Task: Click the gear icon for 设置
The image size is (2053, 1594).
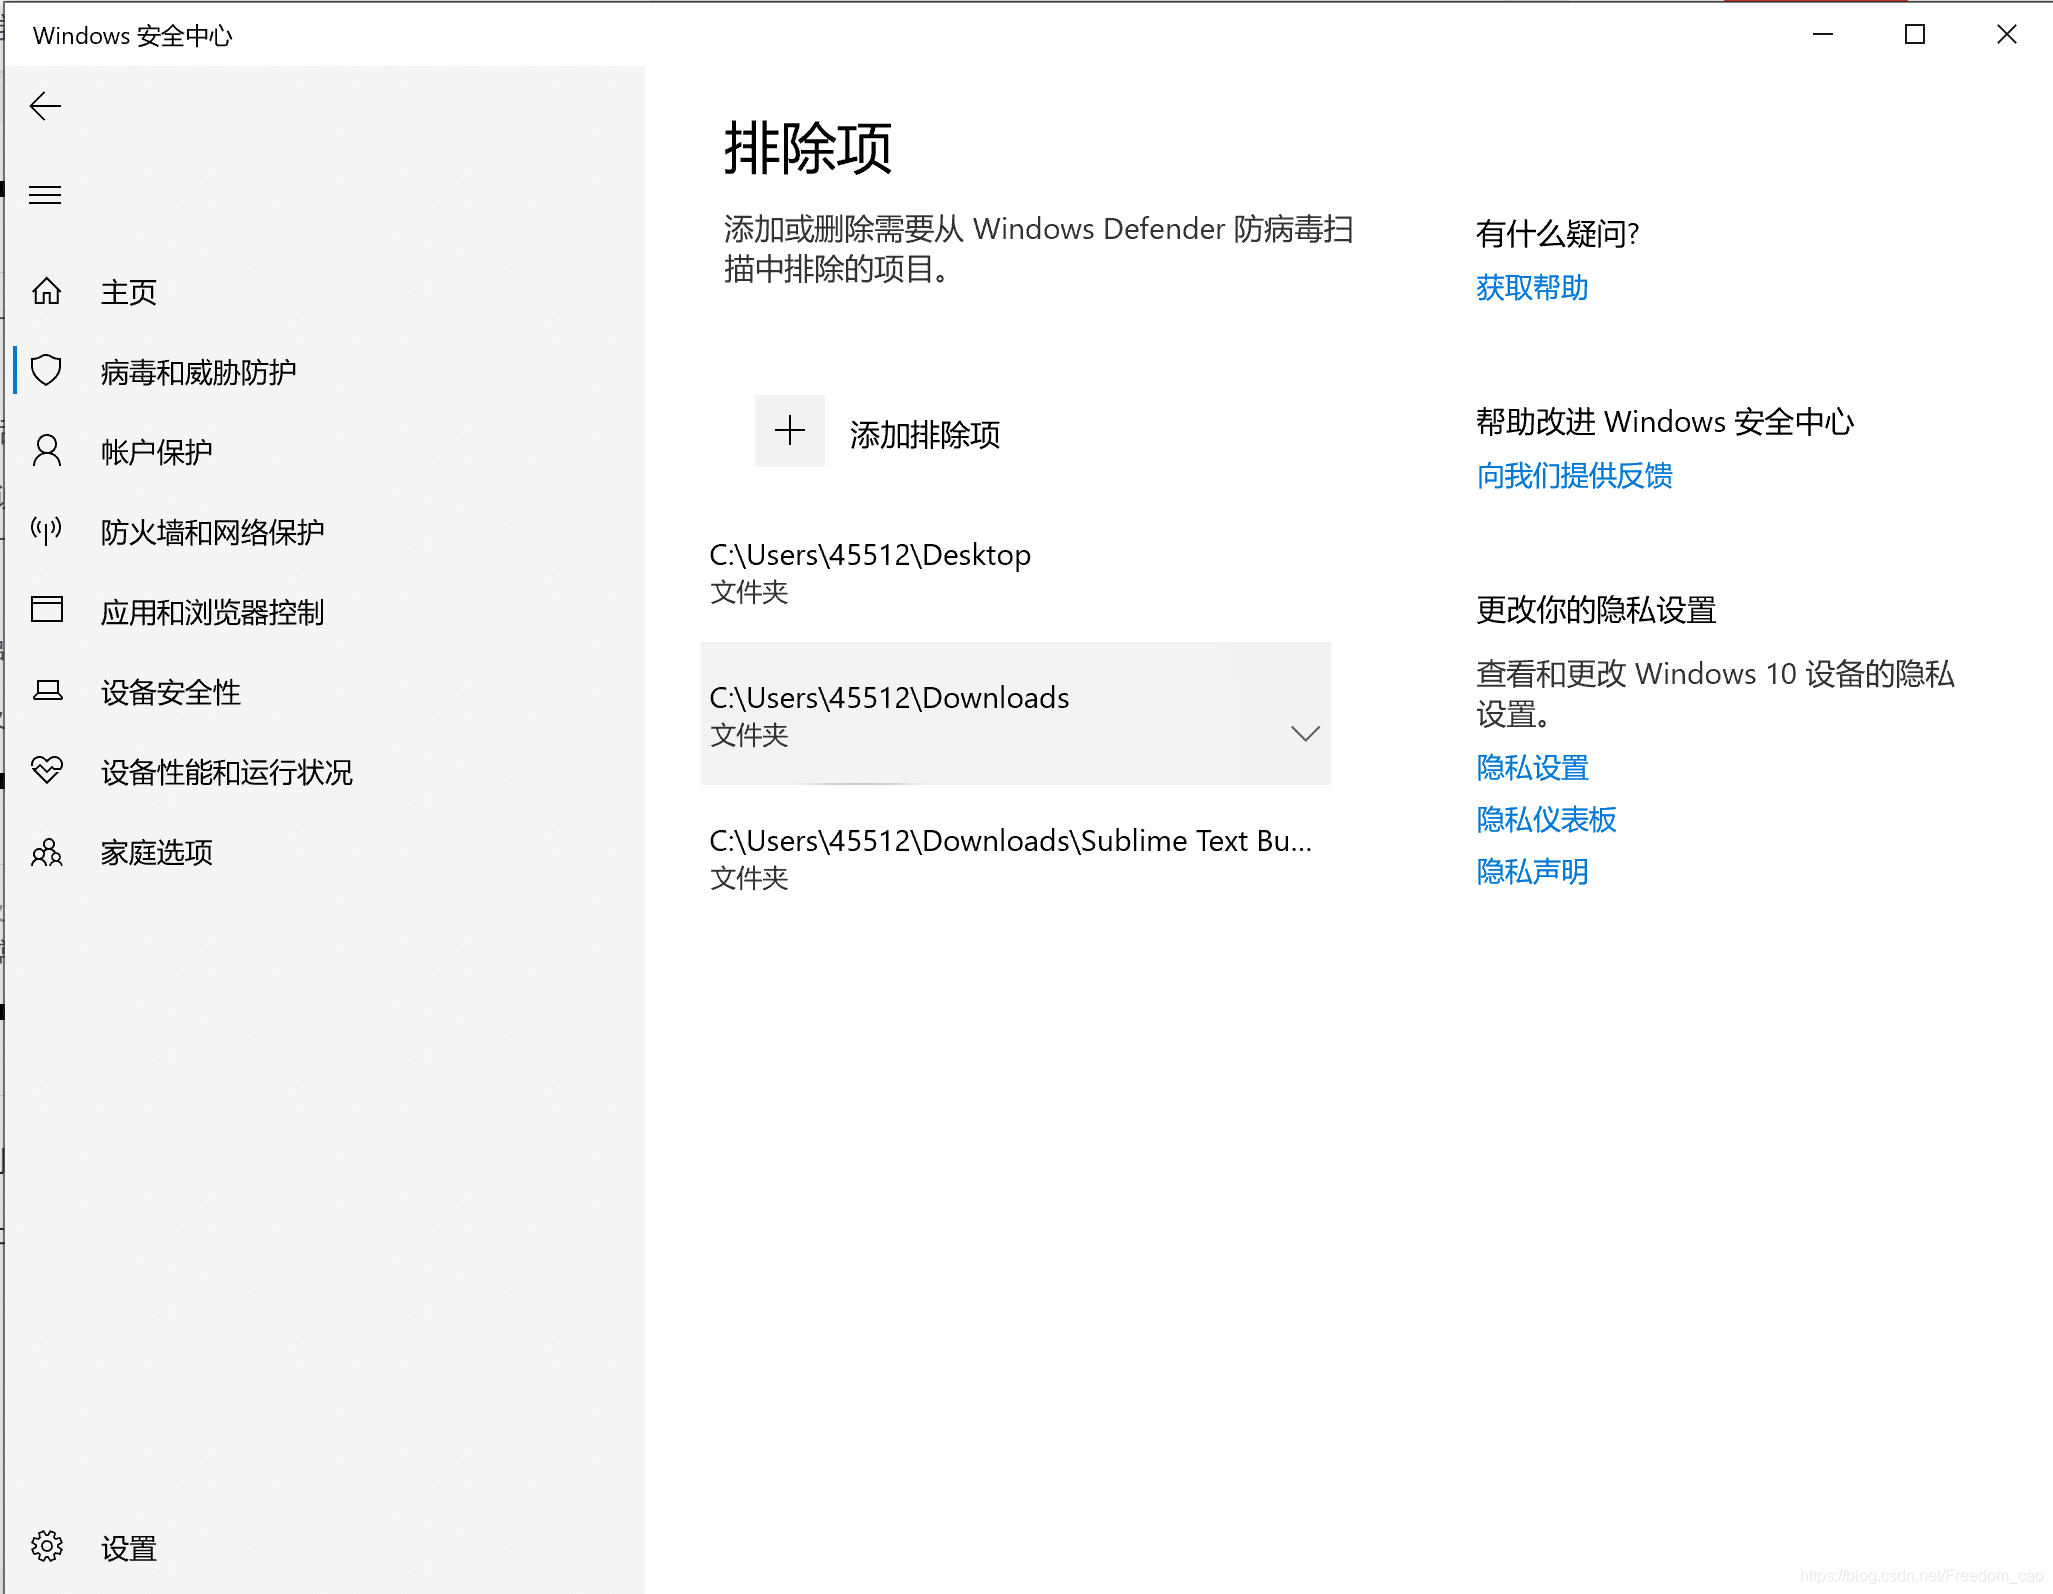Action: click(x=46, y=1547)
